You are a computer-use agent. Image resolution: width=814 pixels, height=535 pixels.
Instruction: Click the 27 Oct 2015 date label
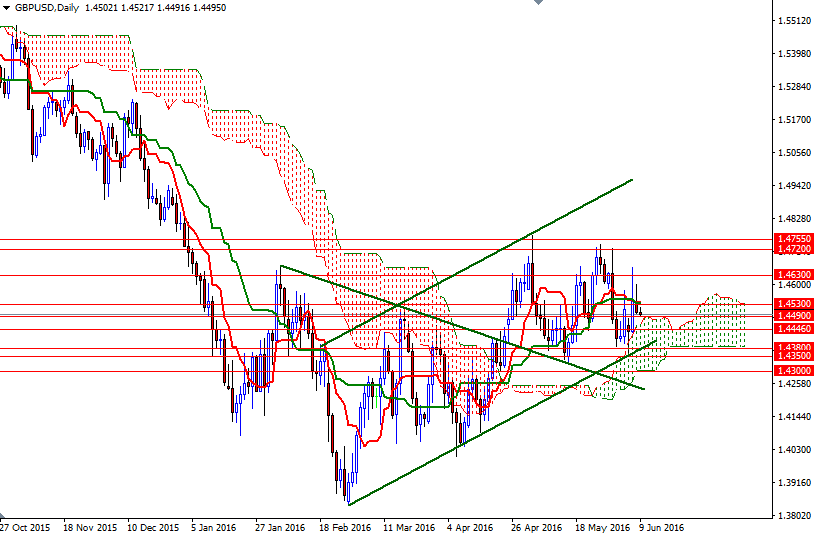point(25,526)
